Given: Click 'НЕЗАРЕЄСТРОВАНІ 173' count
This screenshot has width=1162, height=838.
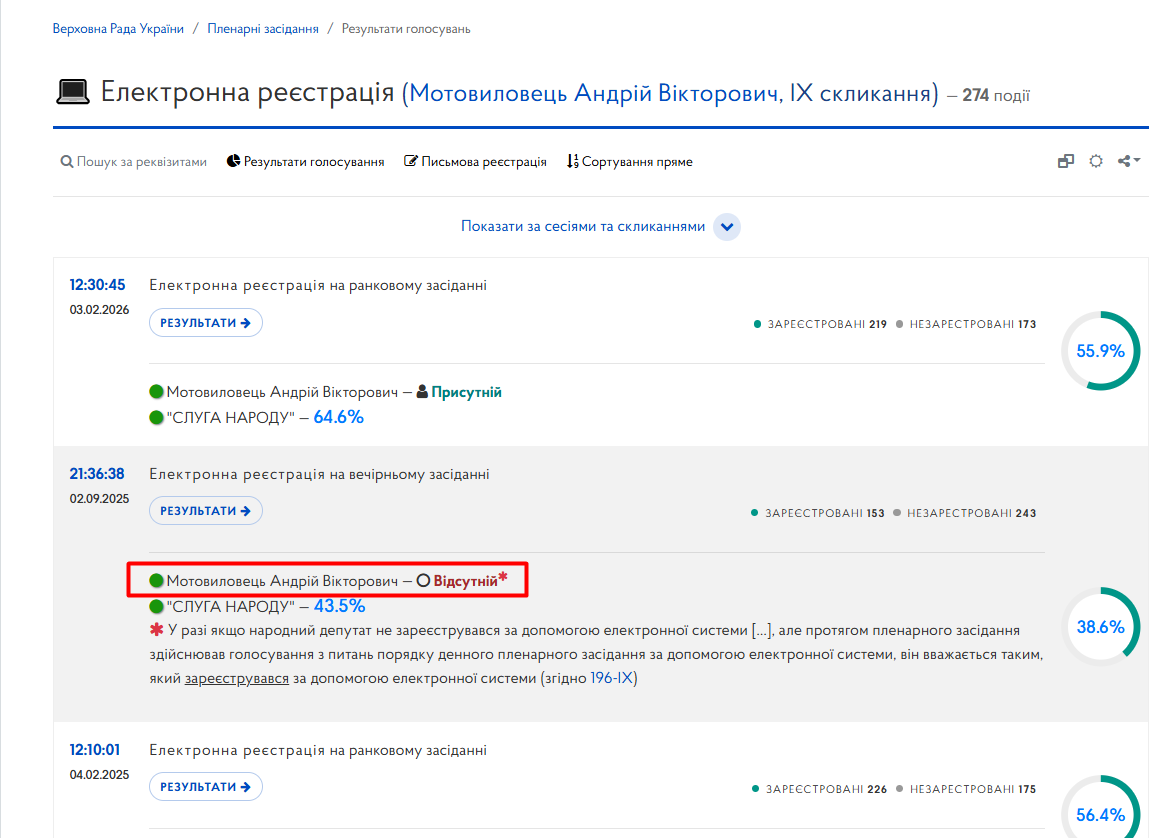Looking at the screenshot, I should (x=966, y=324).
